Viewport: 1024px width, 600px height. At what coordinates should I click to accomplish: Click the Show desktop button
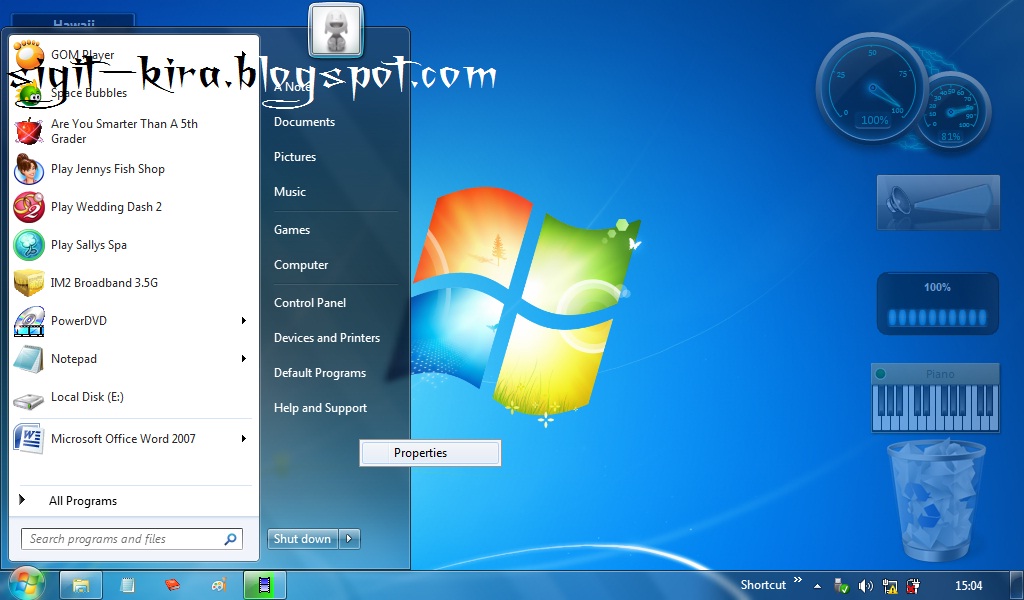click(1017, 585)
